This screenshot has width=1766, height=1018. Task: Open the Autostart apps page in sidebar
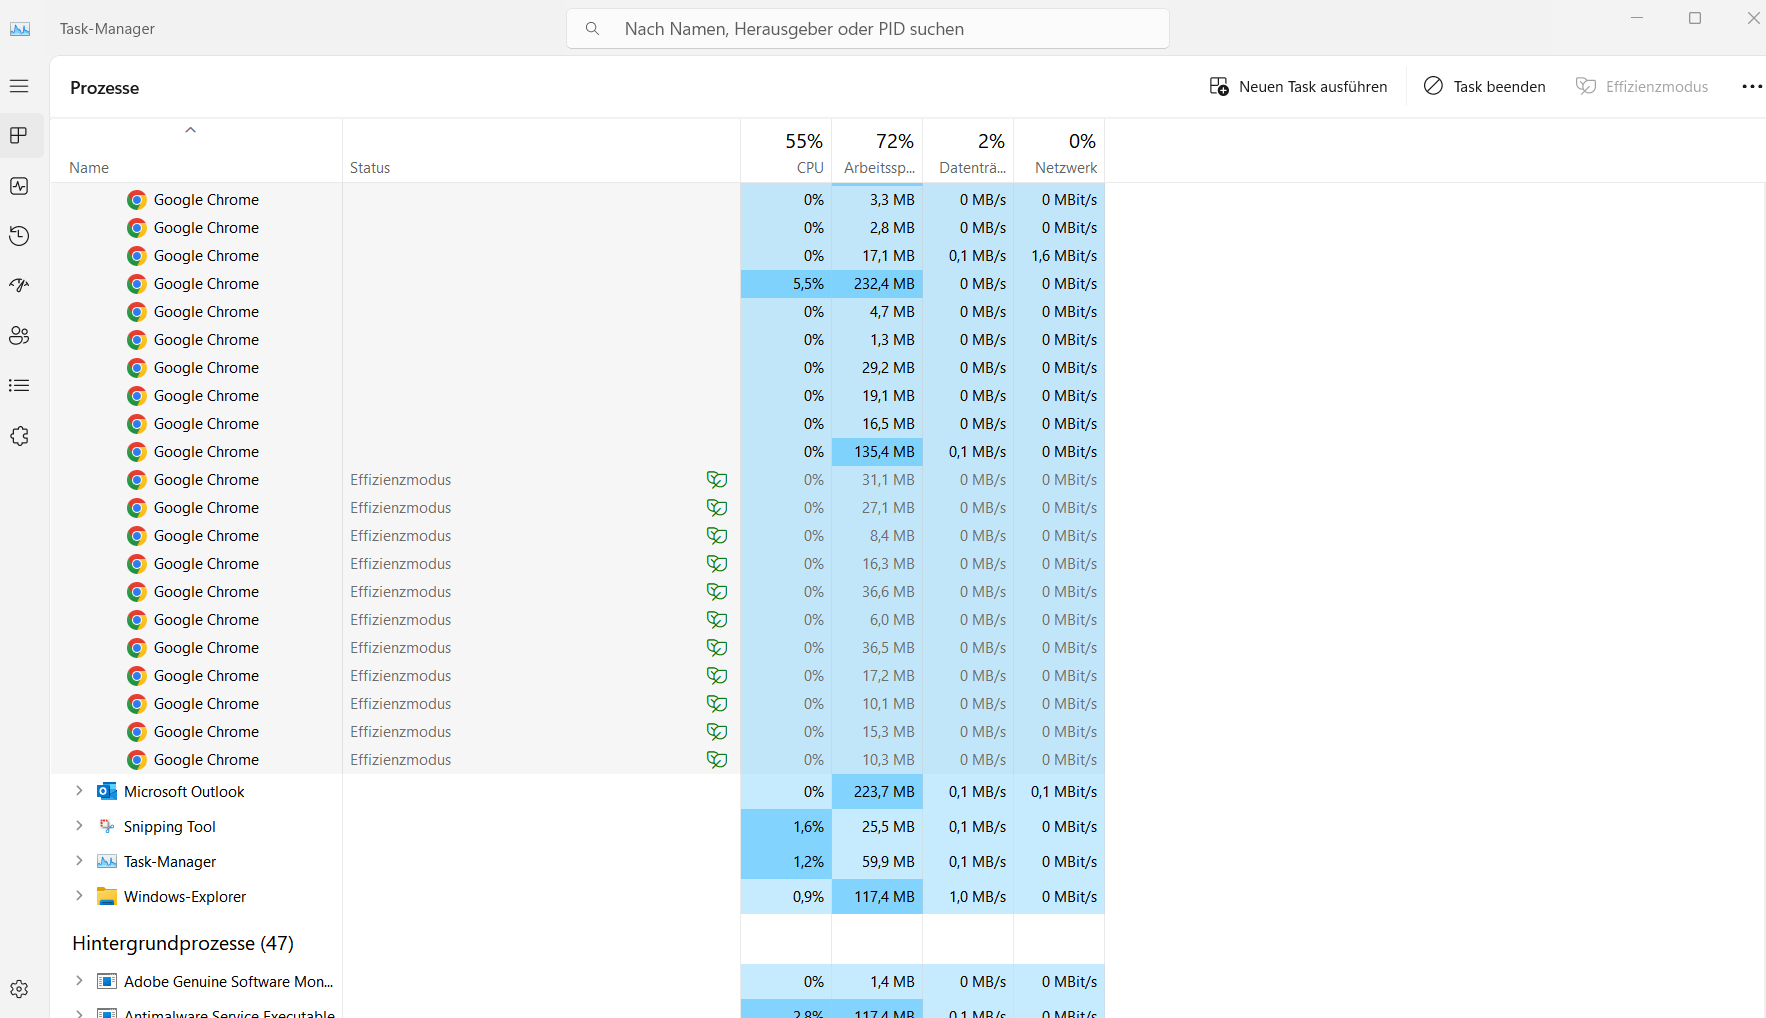tap(19, 286)
